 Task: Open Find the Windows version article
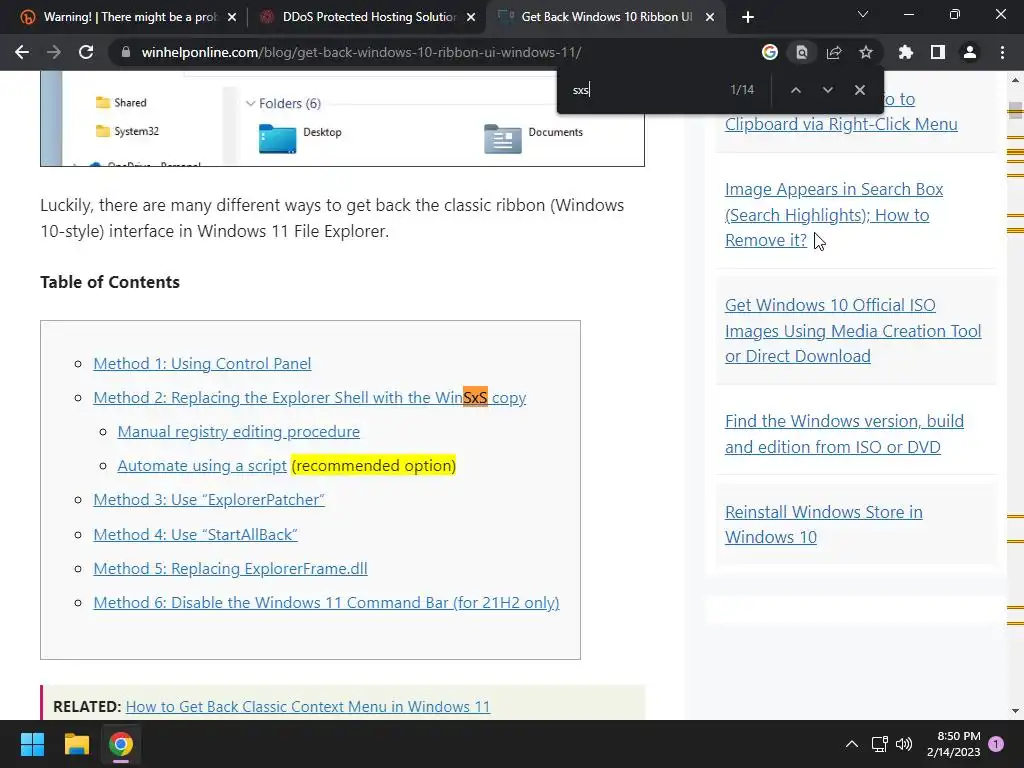pos(844,434)
